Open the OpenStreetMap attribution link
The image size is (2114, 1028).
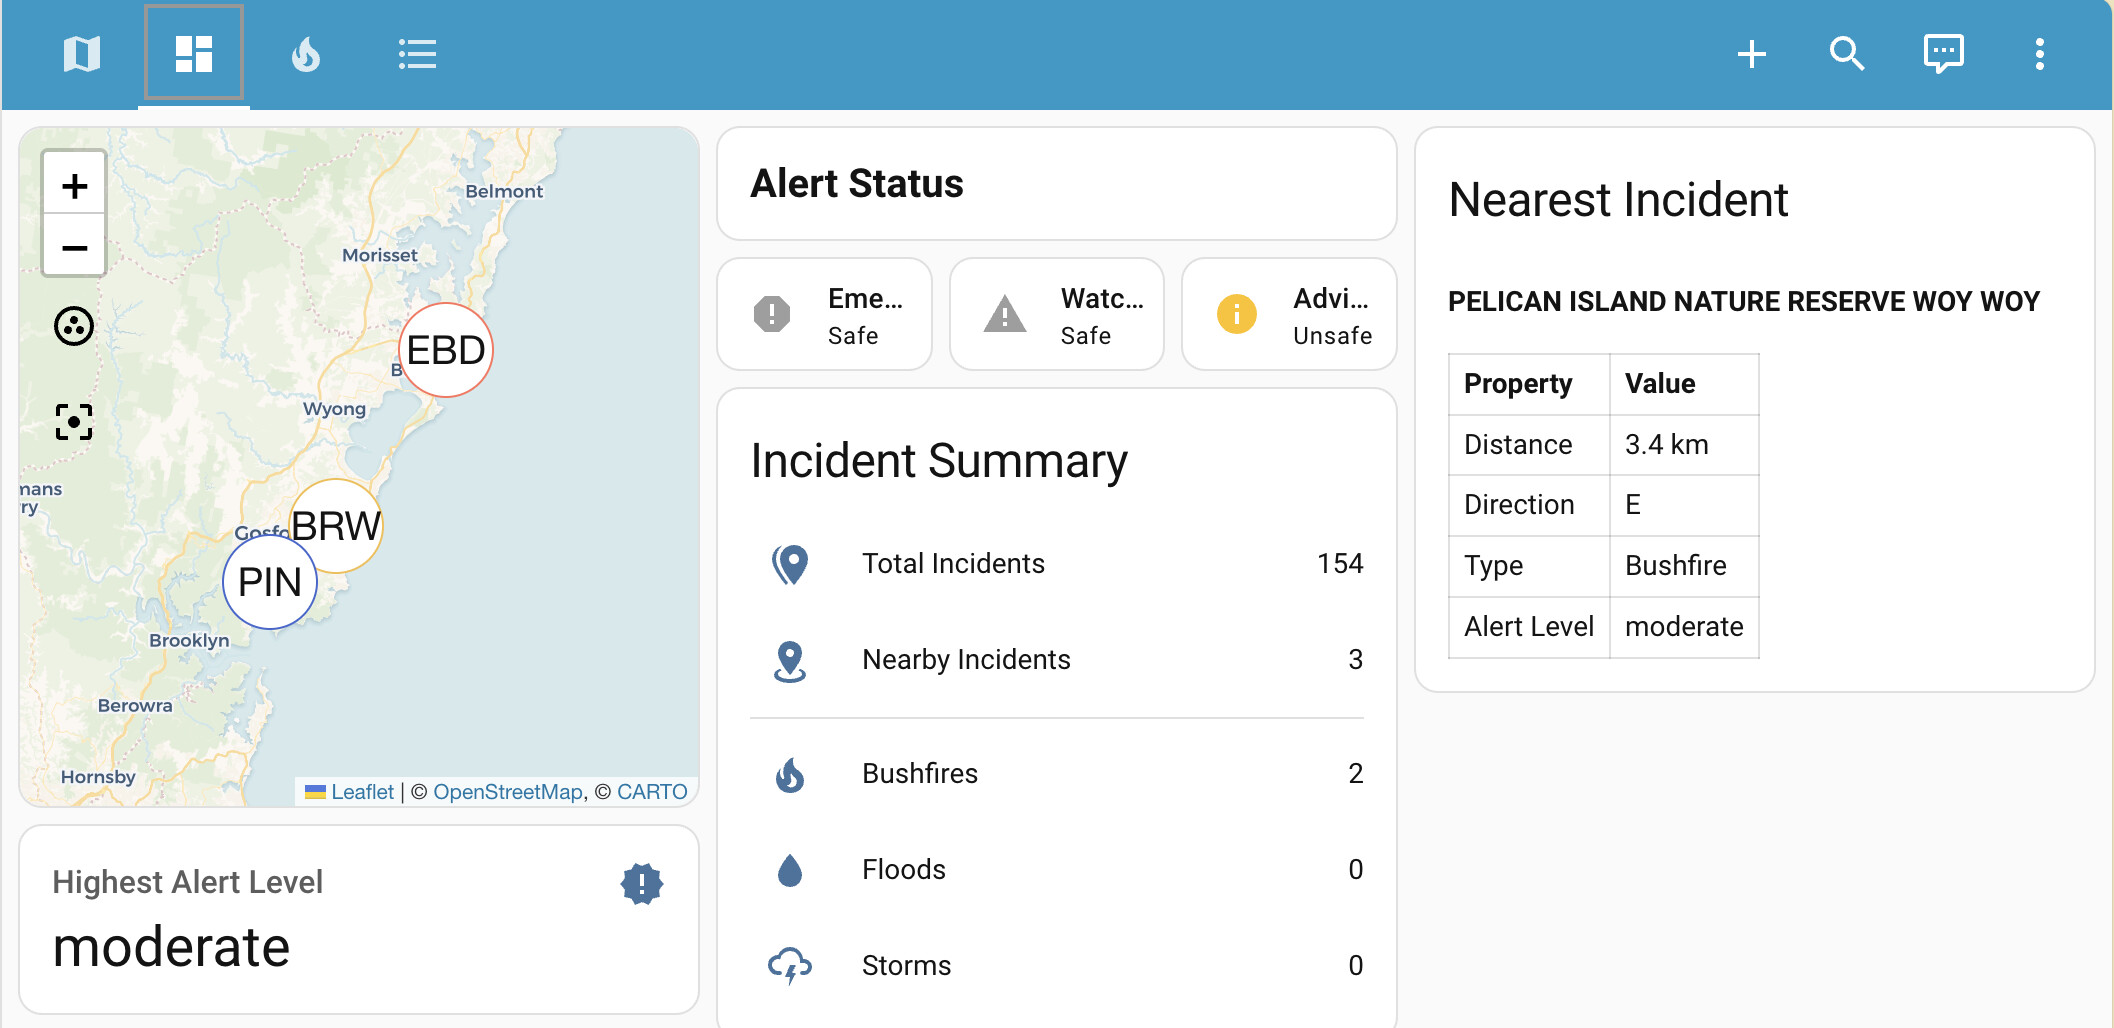pyautogui.click(x=508, y=792)
